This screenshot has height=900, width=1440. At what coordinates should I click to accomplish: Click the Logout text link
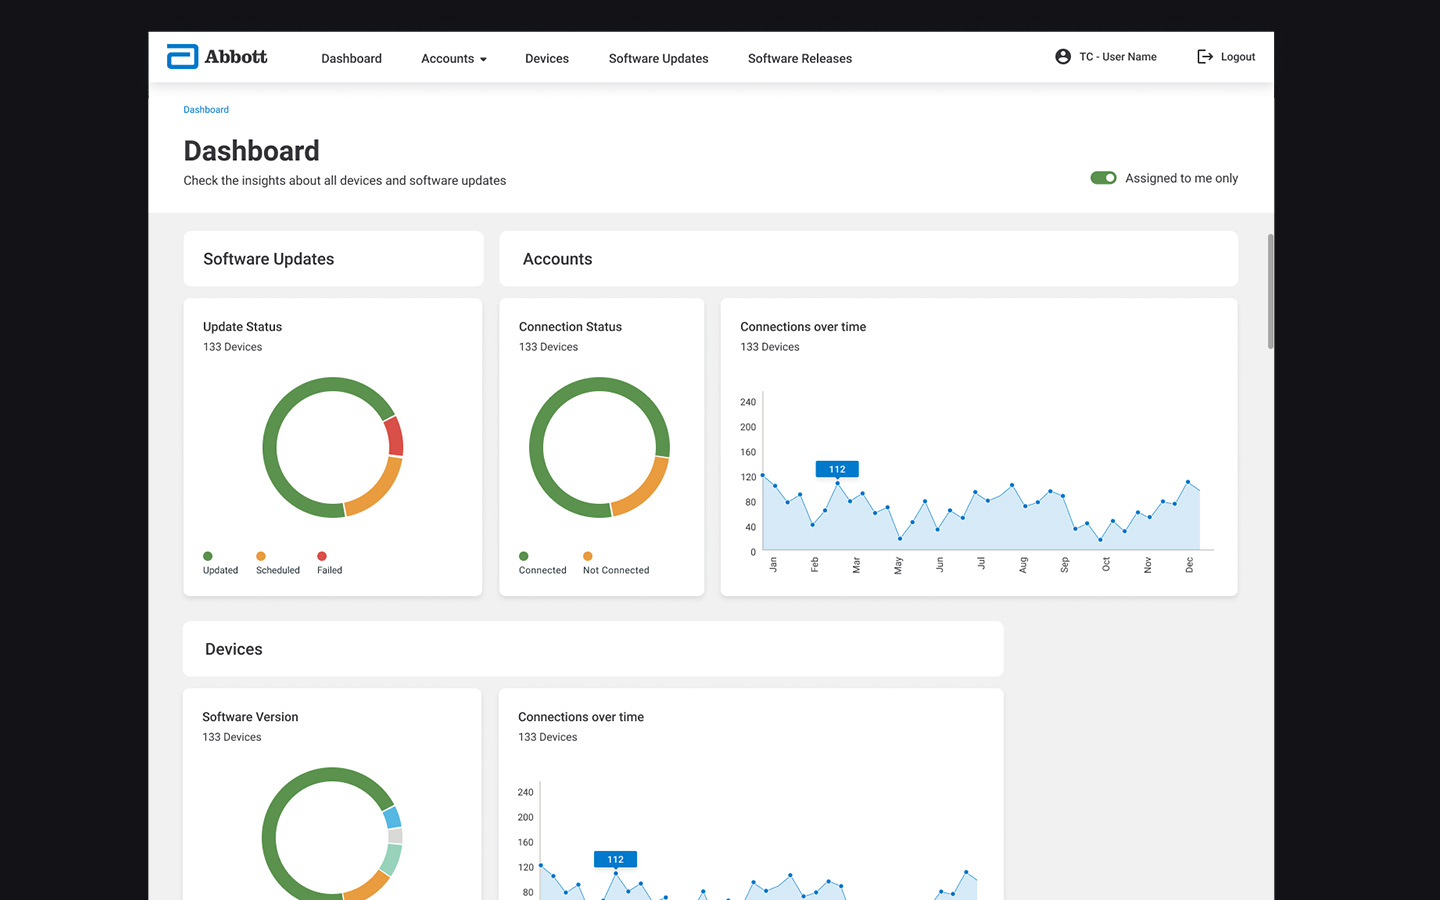(1238, 57)
